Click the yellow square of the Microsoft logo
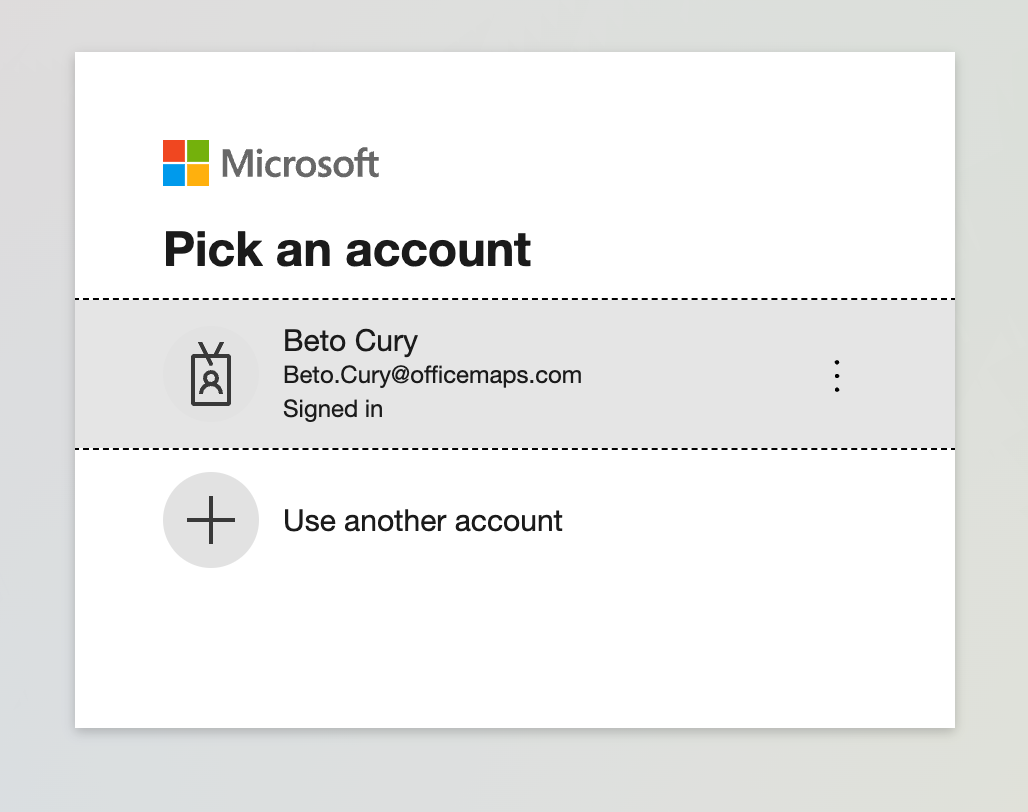The image size is (1028, 812). click(198, 175)
